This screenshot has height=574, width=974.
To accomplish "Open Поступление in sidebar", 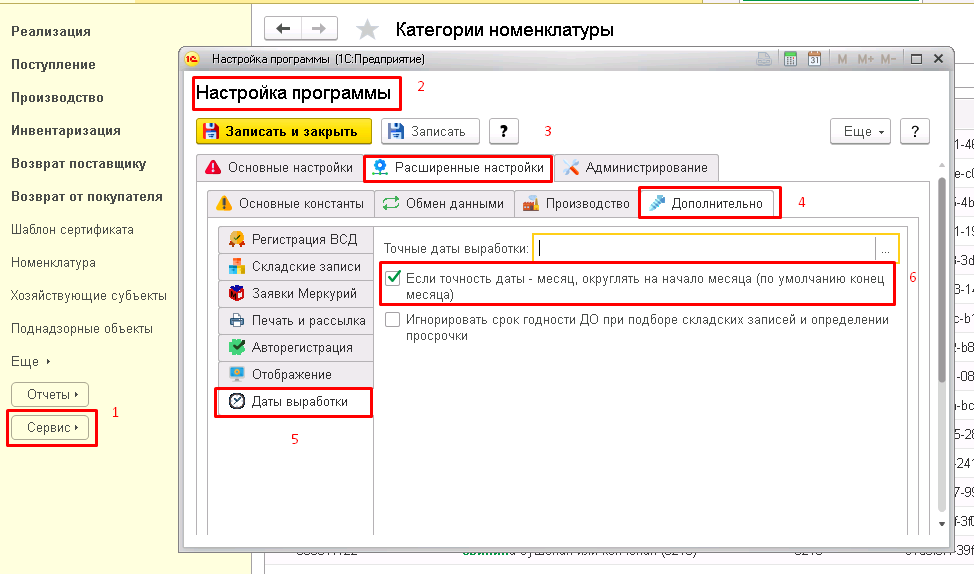I will pos(53,65).
